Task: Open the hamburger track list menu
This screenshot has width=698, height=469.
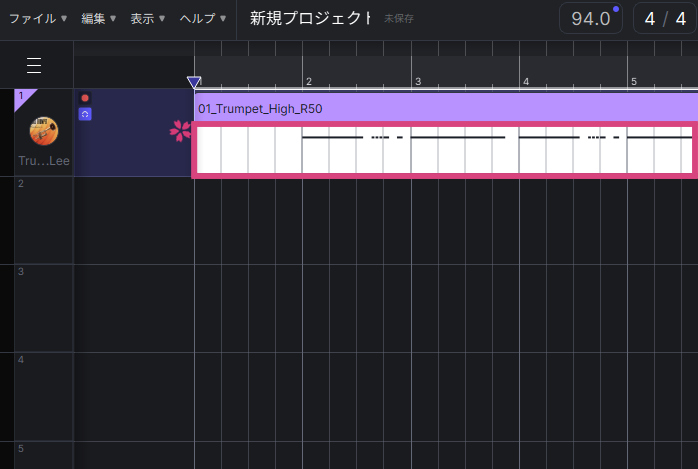Action: [x=34, y=66]
